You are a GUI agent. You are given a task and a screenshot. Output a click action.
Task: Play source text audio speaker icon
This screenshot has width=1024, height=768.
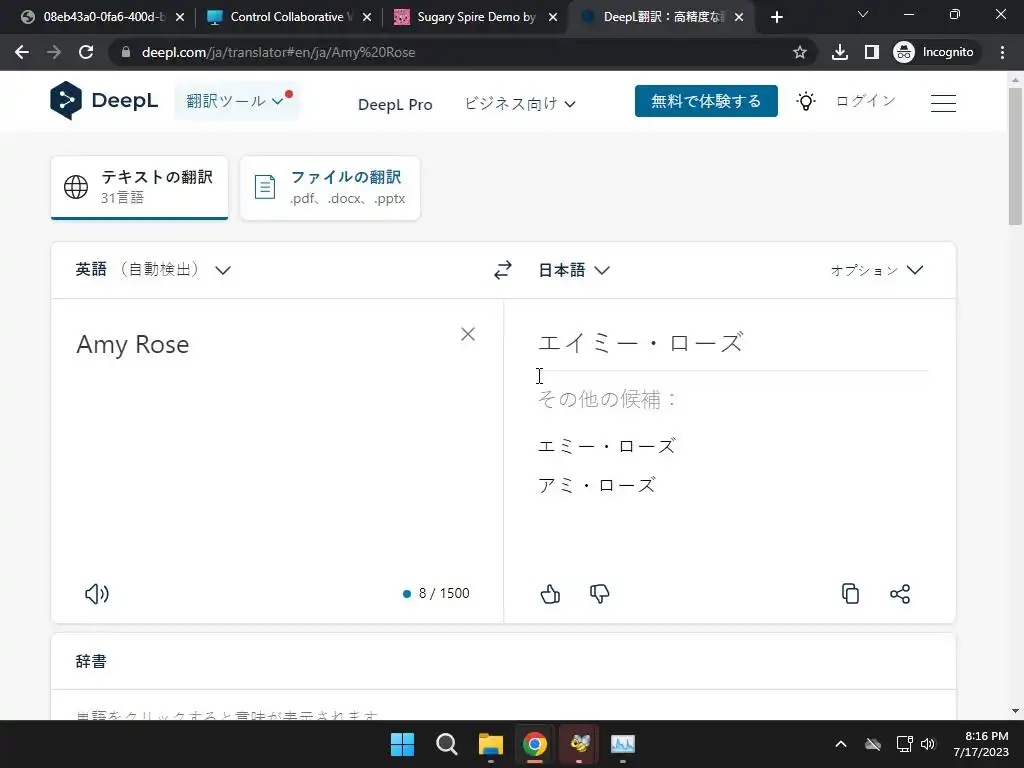click(x=97, y=594)
